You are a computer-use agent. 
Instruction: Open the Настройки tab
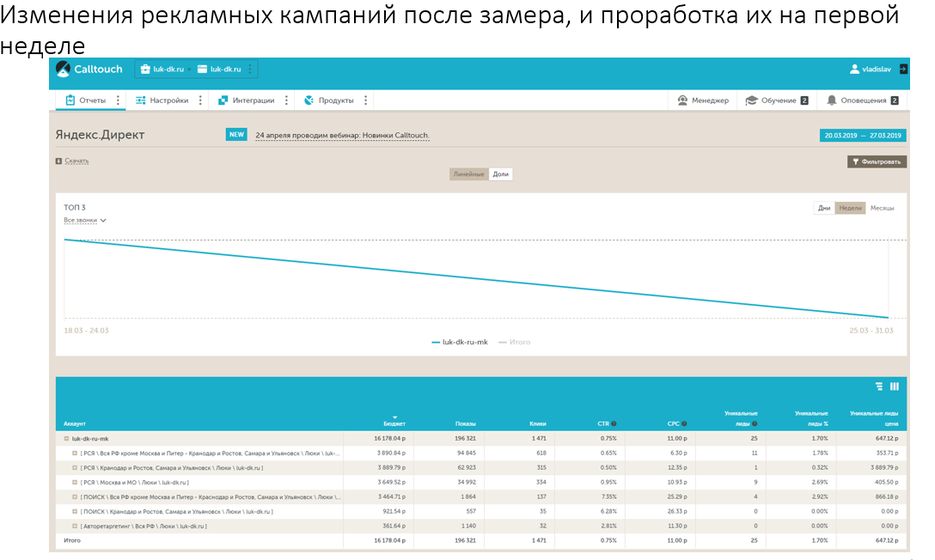pos(162,100)
